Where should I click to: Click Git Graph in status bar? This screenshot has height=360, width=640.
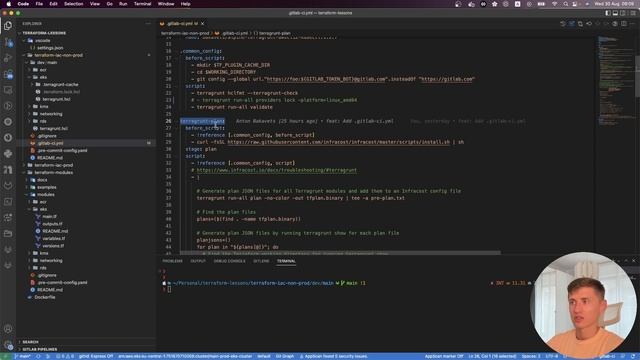[284, 356]
